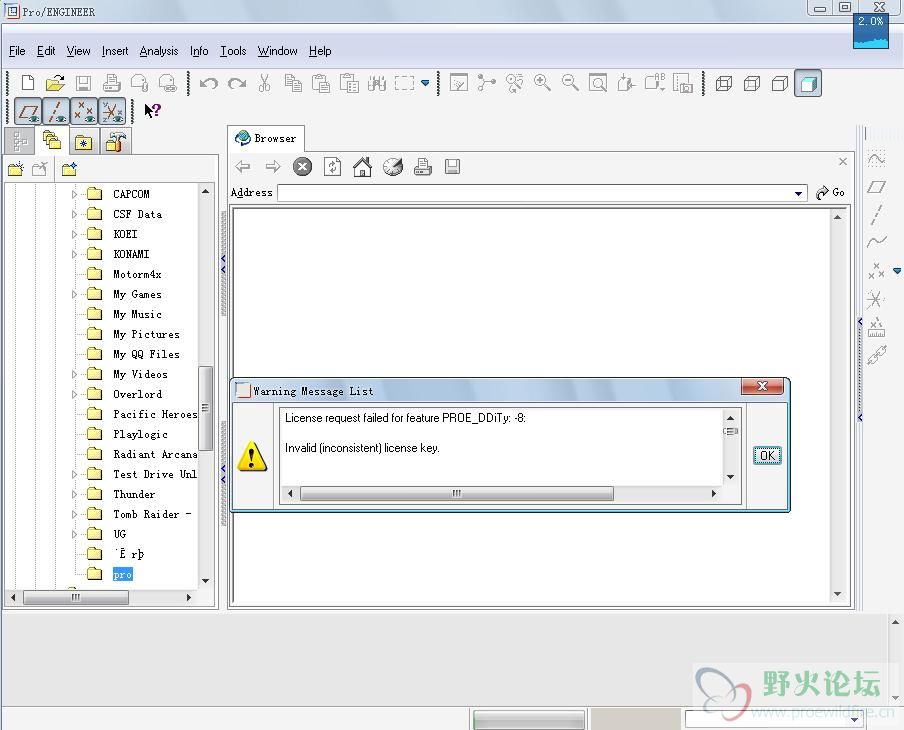The height and width of the screenshot is (730, 904).
Task: Create a new file with the New icon
Action: [28, 83]
